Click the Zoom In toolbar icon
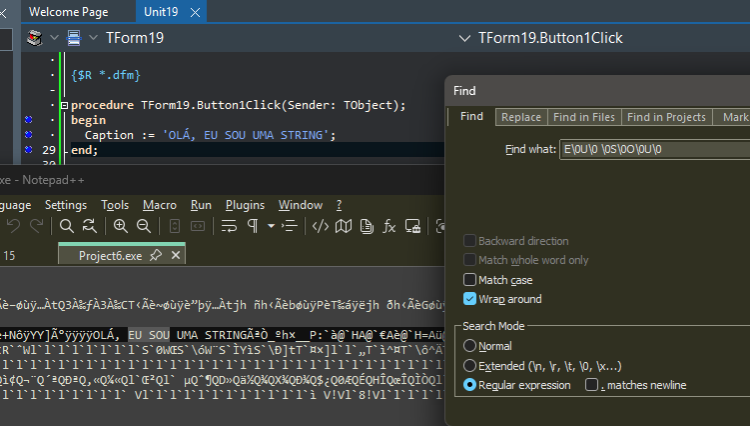Screen dimensions: 750x426 [x=121, y=226]
